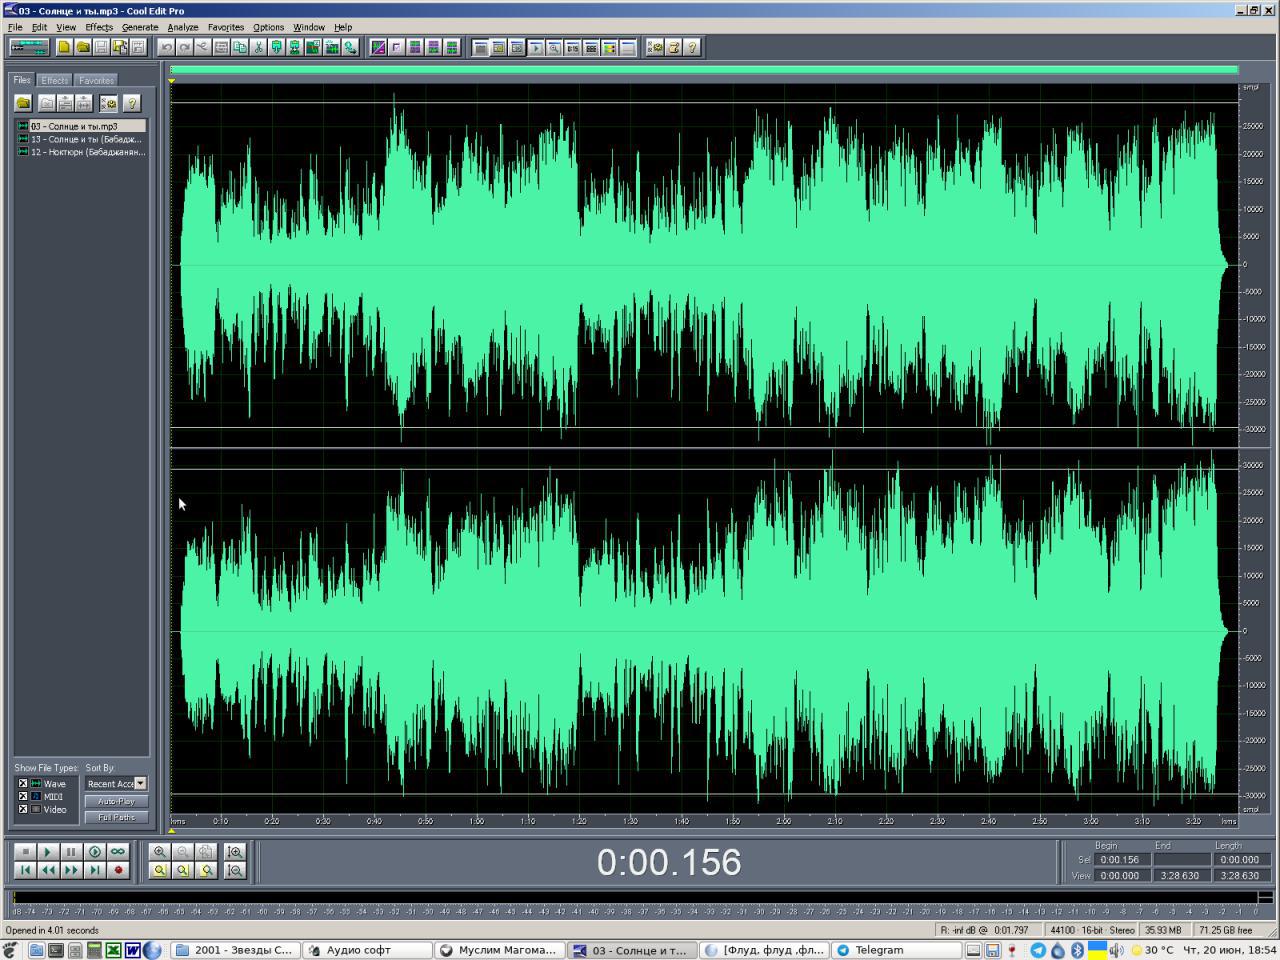Screen dimensions: 1280x960
Task: Click Play to End circled button
Action: (95, 852)
